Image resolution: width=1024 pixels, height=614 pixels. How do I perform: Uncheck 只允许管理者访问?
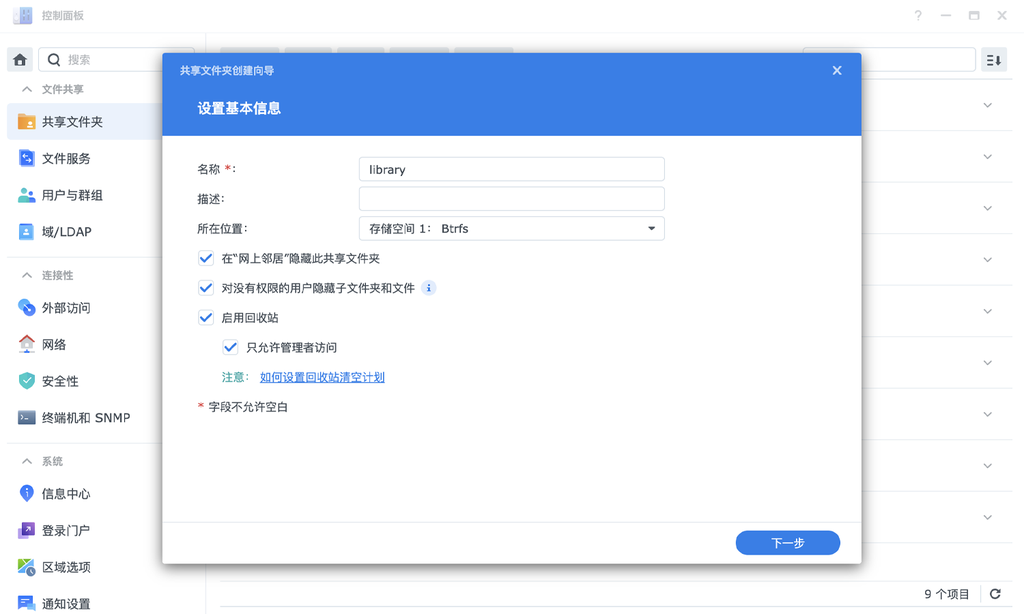[x=230, y=347]
